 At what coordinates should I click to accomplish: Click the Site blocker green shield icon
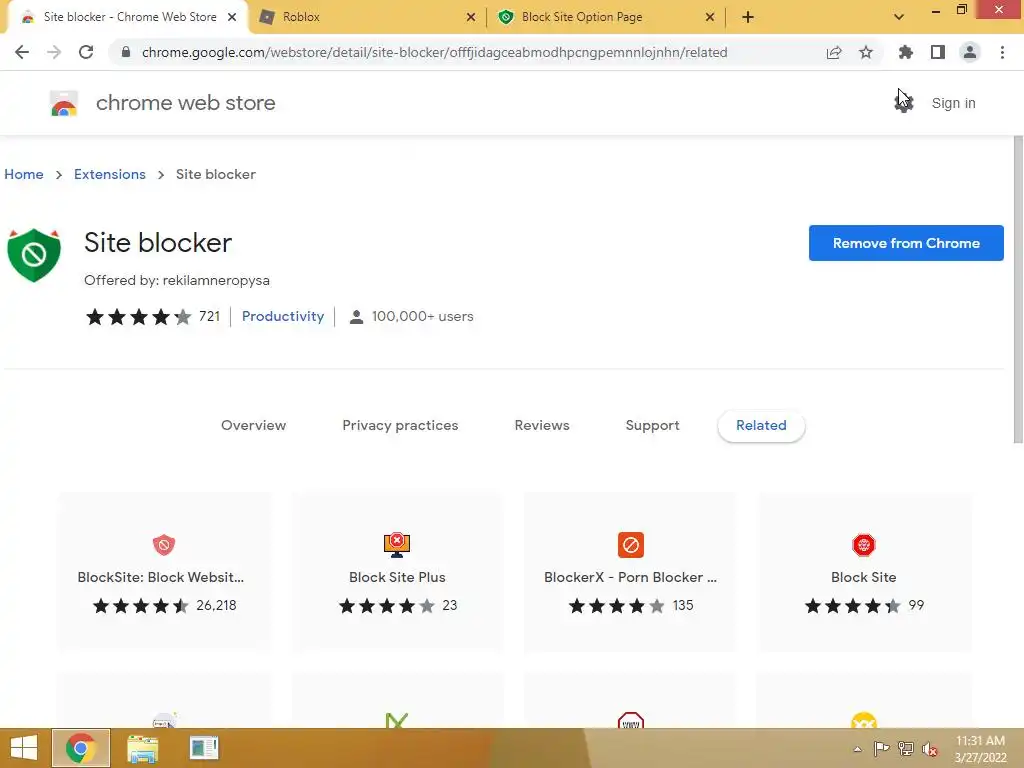pos(34,255)
